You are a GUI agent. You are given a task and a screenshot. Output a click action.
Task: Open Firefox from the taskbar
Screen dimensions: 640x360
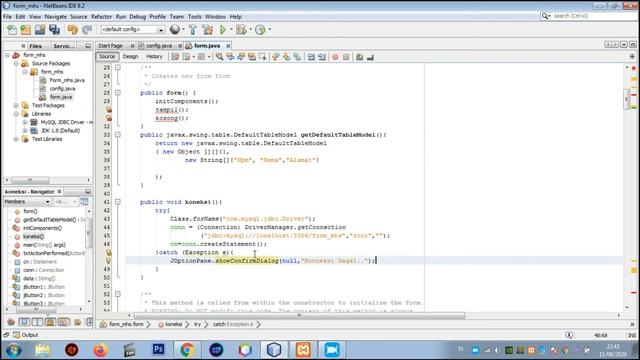pyautogui.click(x=100, y=350)
